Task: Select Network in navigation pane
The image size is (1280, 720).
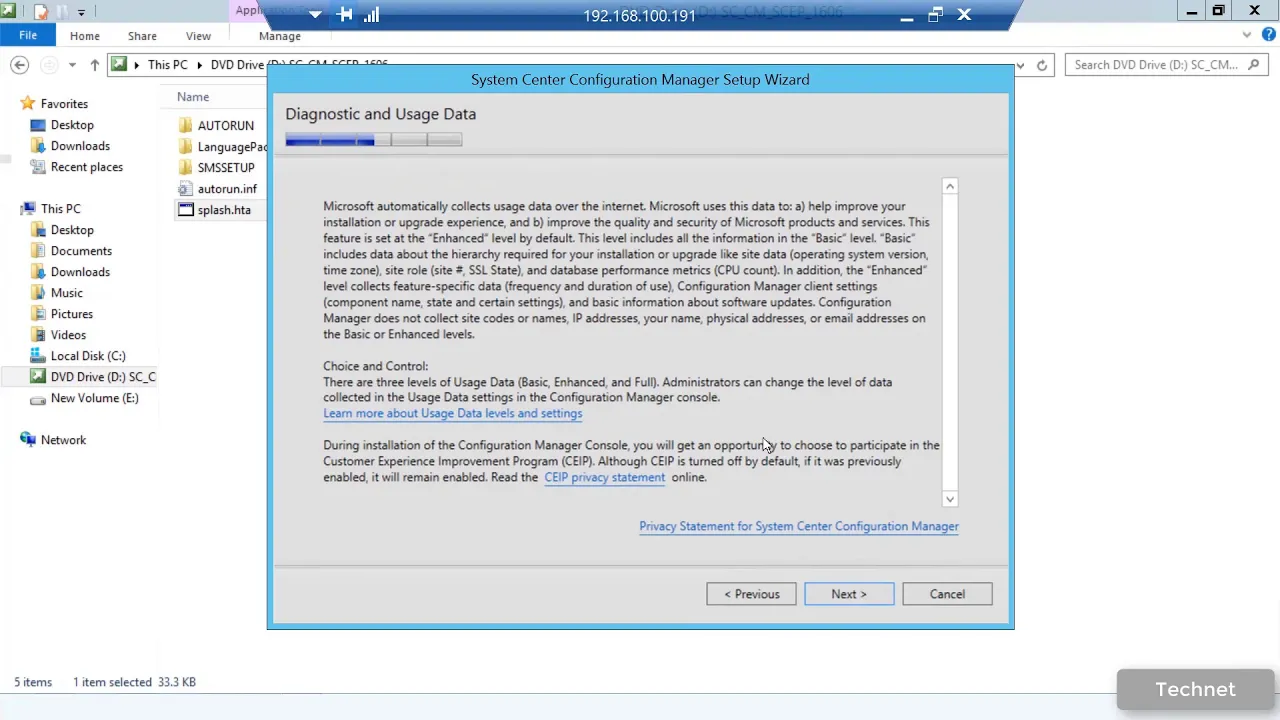Action: 63,440
